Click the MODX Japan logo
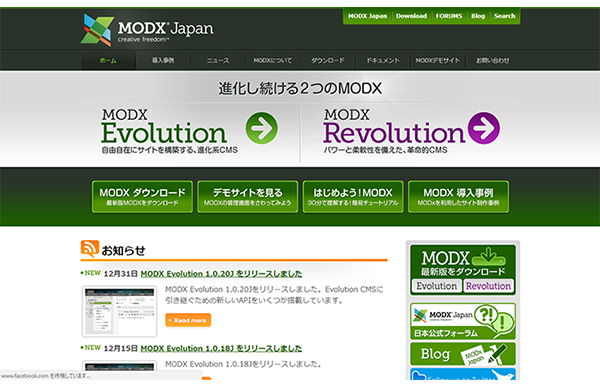600x388 pixels. 147,30
